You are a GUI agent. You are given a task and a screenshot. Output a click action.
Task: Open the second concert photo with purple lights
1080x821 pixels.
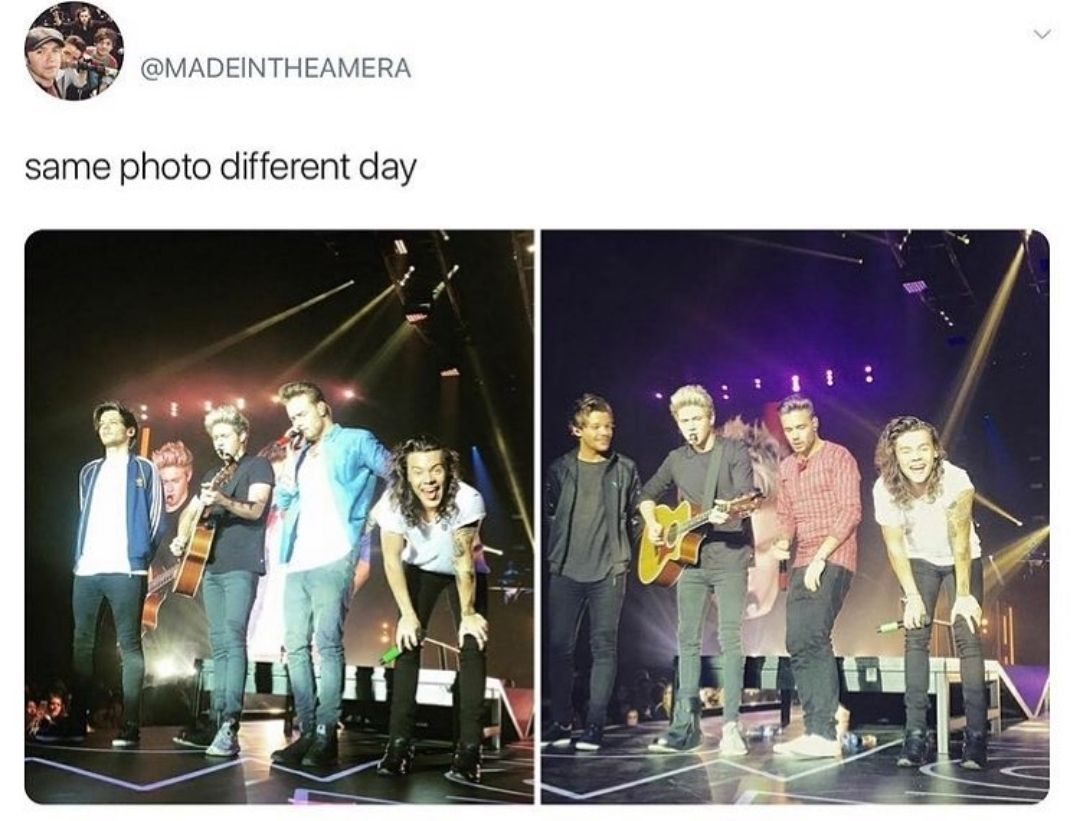[x=795, y=517]
